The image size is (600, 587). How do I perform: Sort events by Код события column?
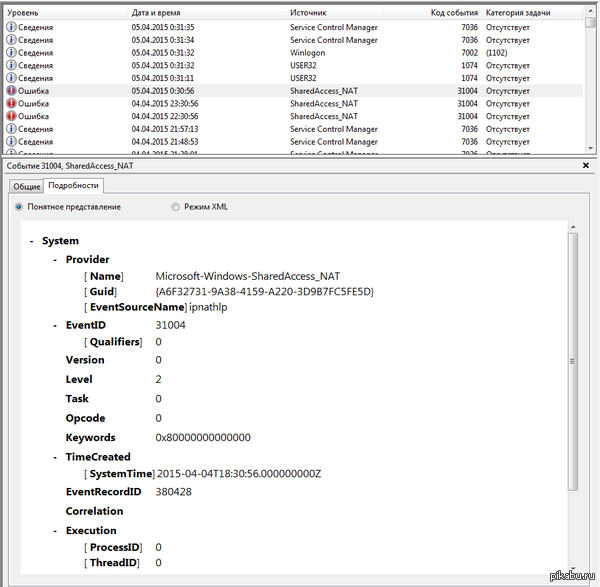(453, 13)
